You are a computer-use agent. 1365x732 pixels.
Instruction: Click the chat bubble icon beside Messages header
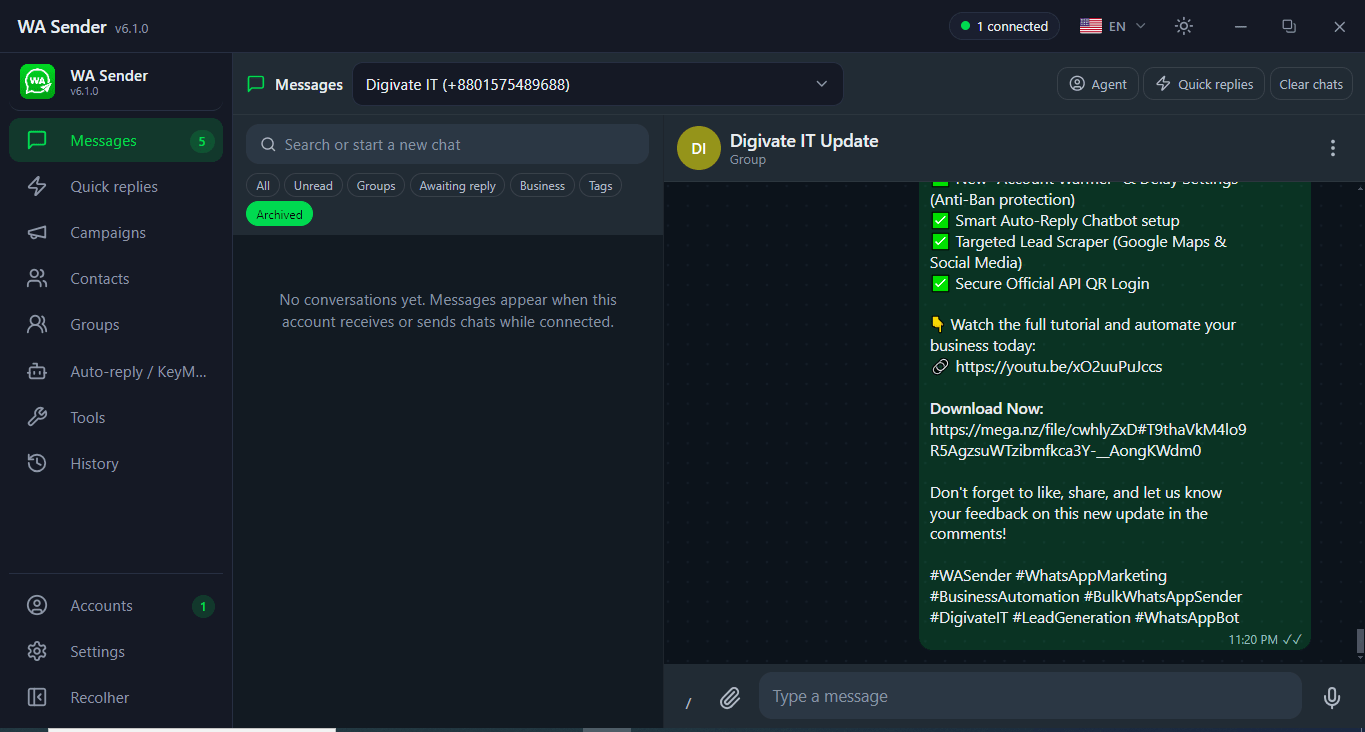click(x=256, y=84)
